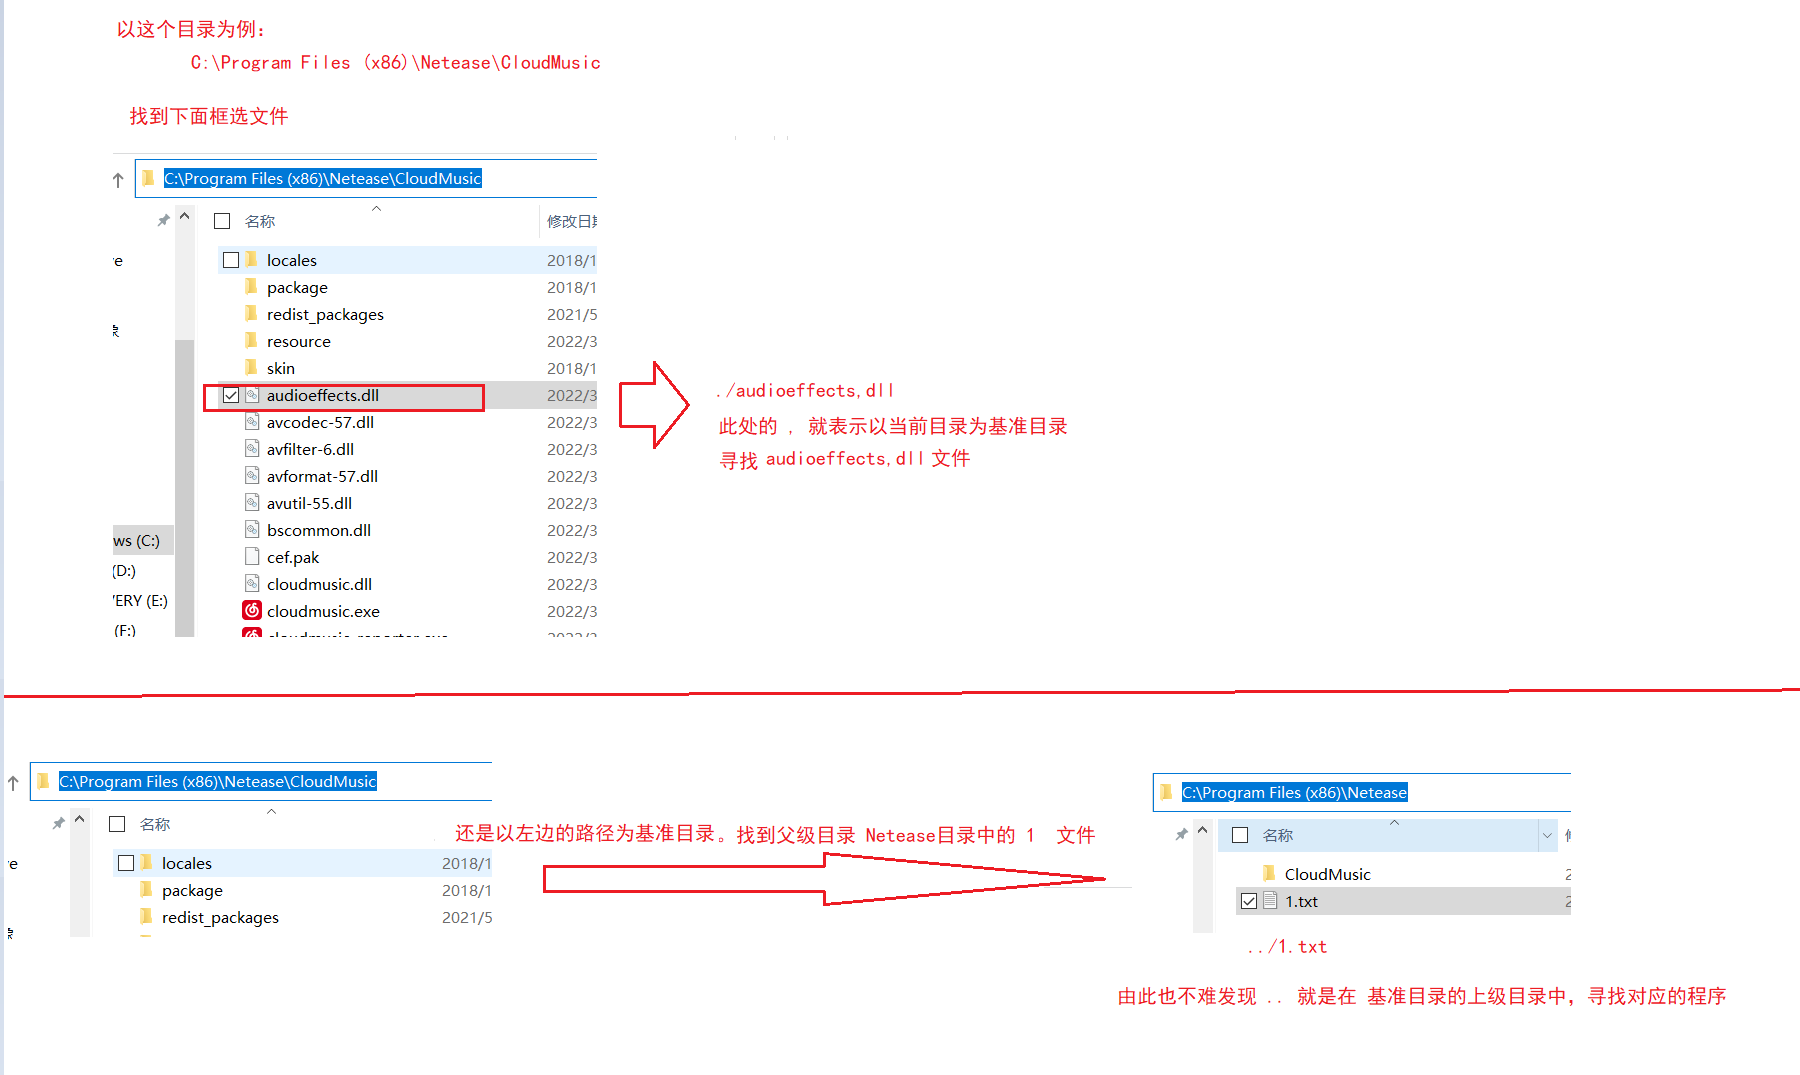Click the 1.txt text file icon

1270,901
